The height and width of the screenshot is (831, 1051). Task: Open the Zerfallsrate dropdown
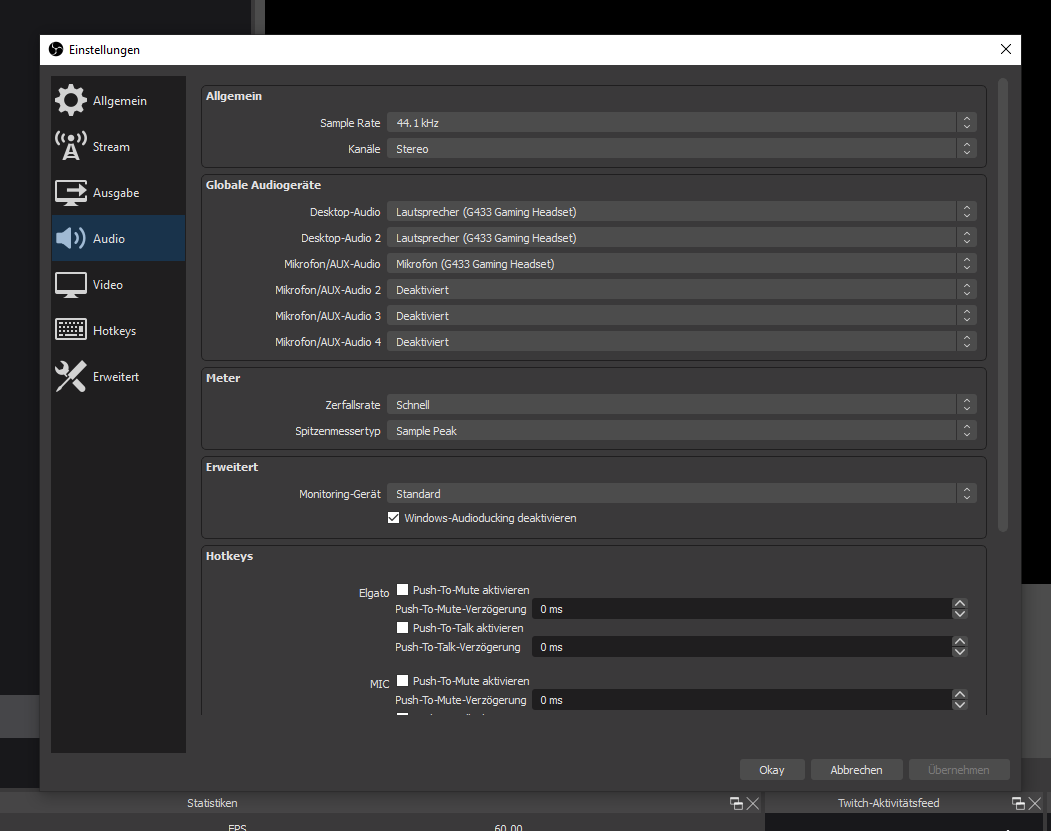(x=680, y=405)
